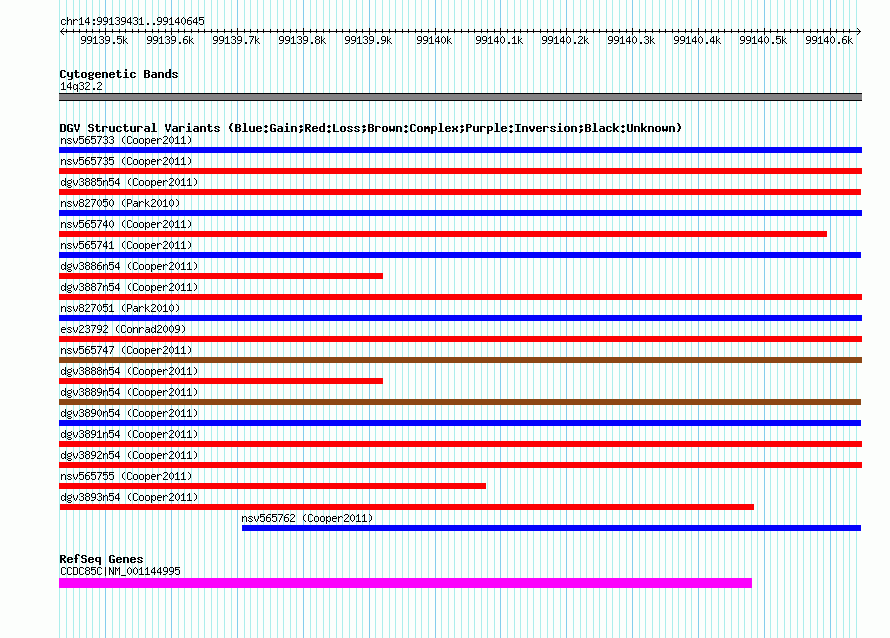Screen dimensions: 890x638
Task: Click the blue bar under nsv565762
Action: (551, 528)
